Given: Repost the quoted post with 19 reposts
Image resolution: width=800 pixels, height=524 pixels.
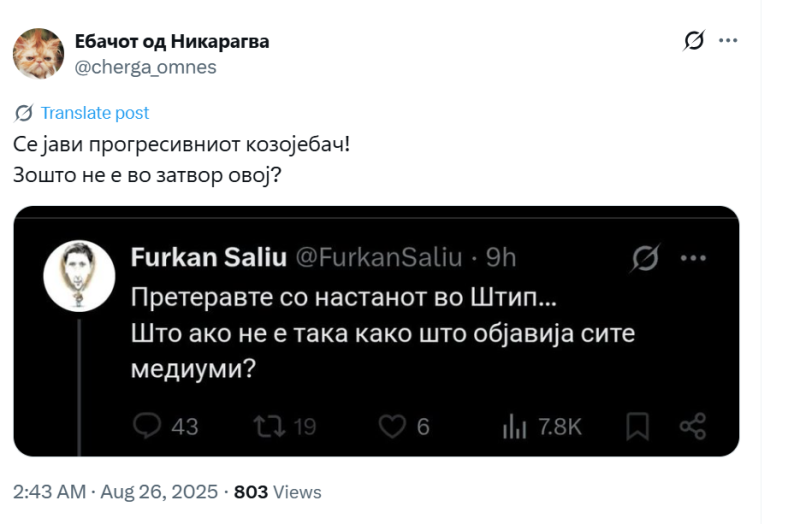Looking at the screenshot, I should coord(268,426).
